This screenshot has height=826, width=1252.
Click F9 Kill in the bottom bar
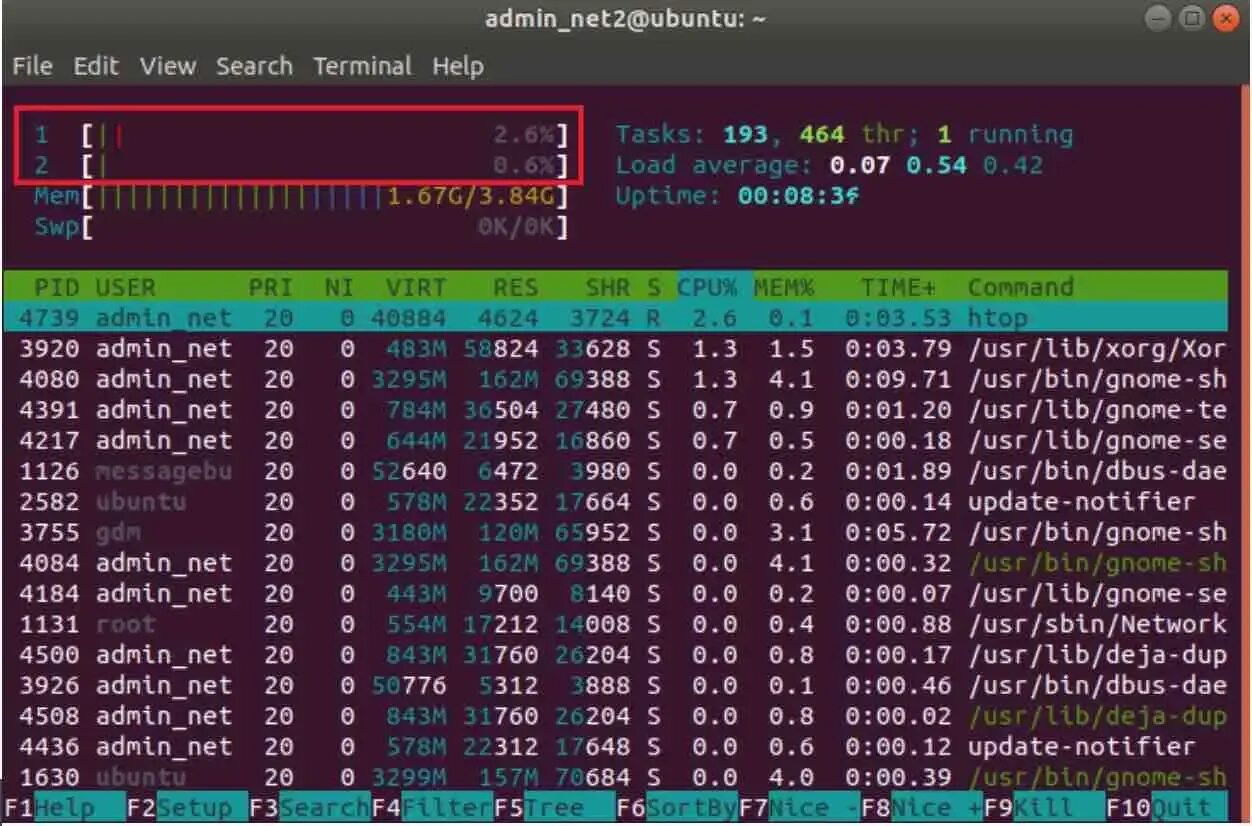pyautogui.click(x=1044, y=808)
